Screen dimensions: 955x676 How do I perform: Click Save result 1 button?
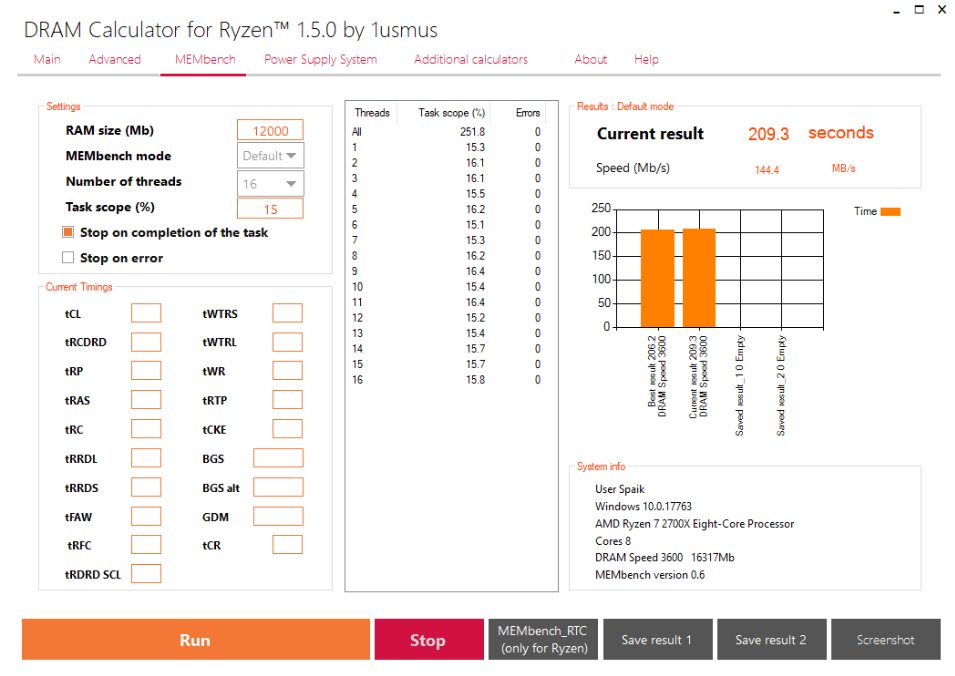tap(658, 639)
